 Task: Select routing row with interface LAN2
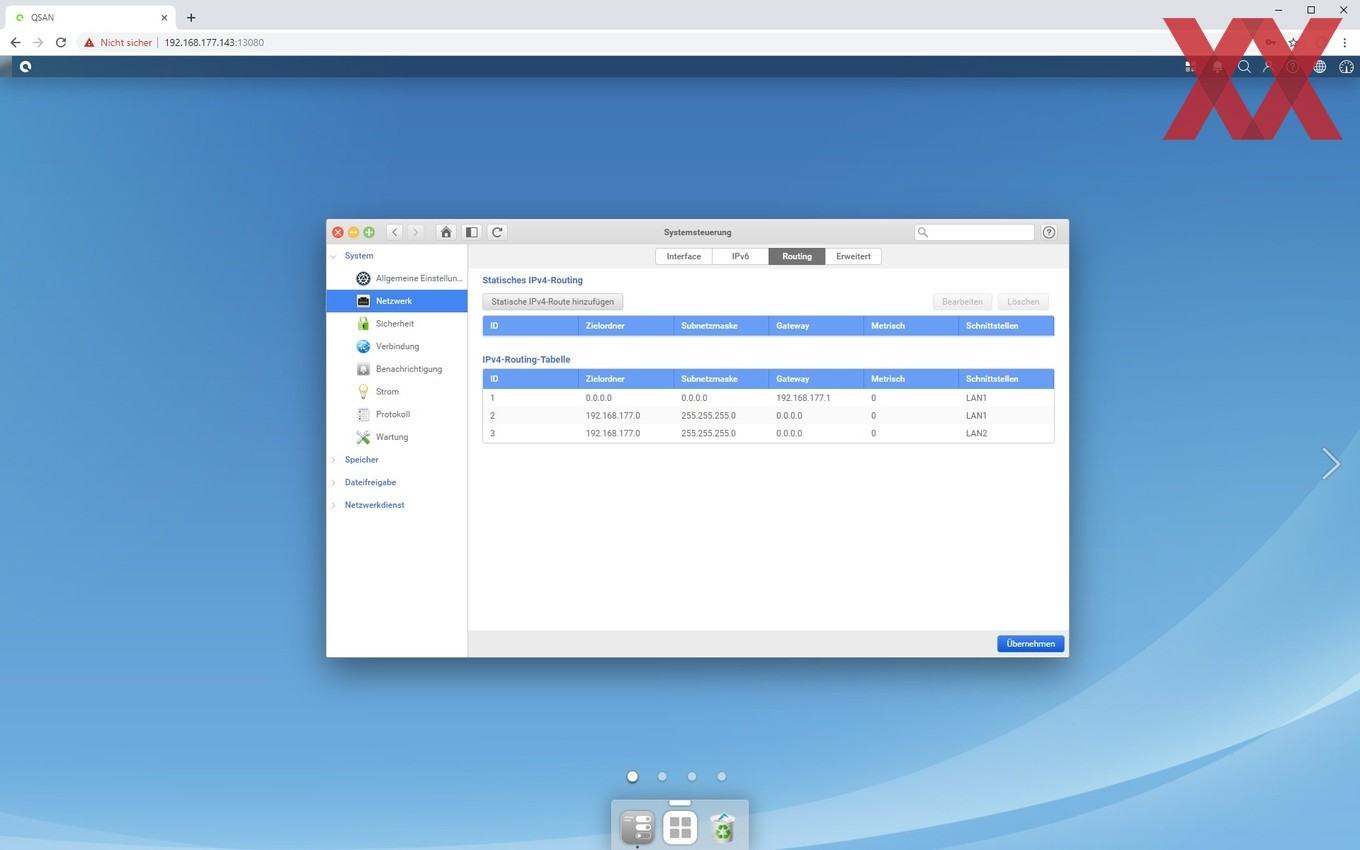click(768, 434)
